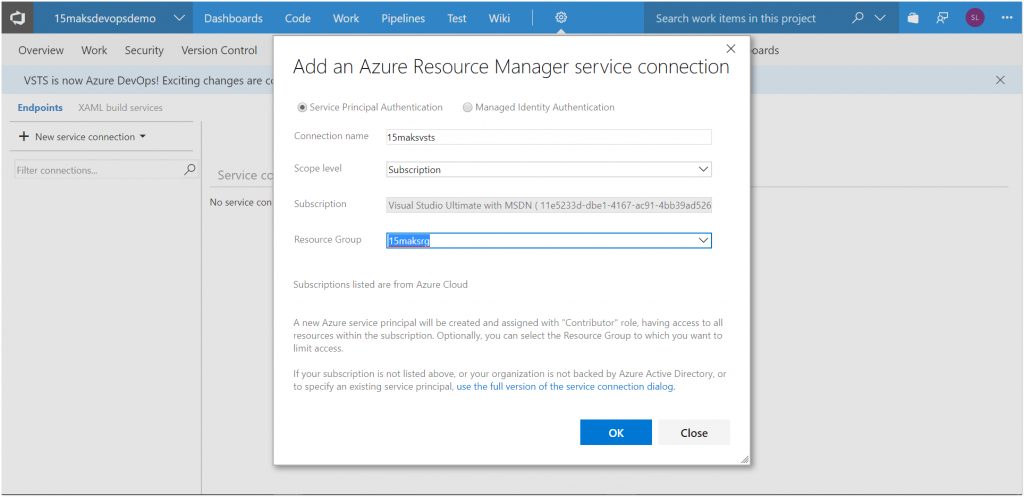Select Service Principal Authentication radio

click(x=302, y=107)
